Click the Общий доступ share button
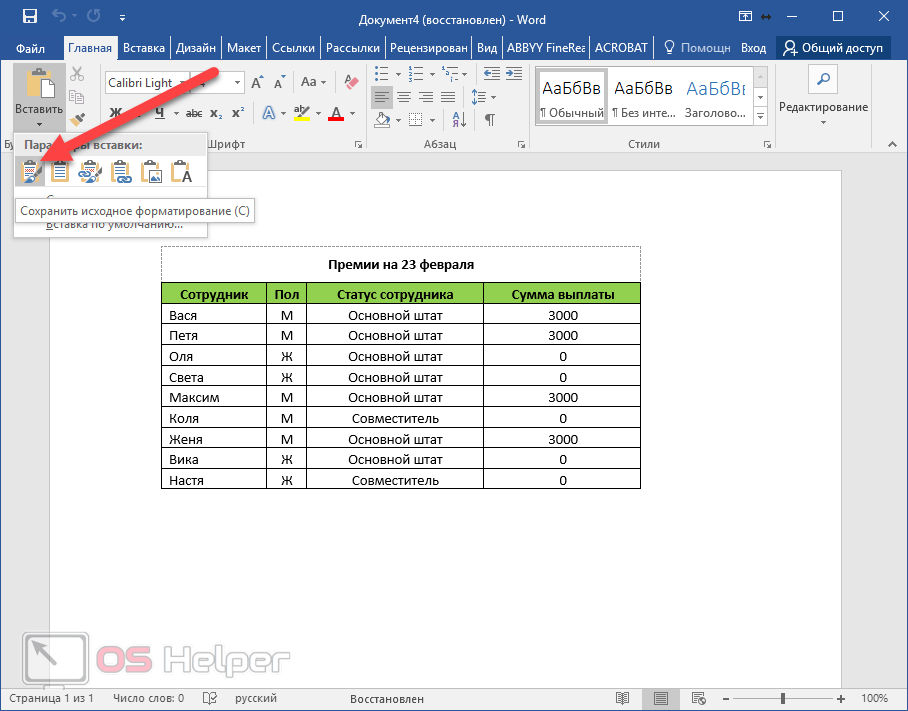The image size is (908, 711). (x=833, y=47)
